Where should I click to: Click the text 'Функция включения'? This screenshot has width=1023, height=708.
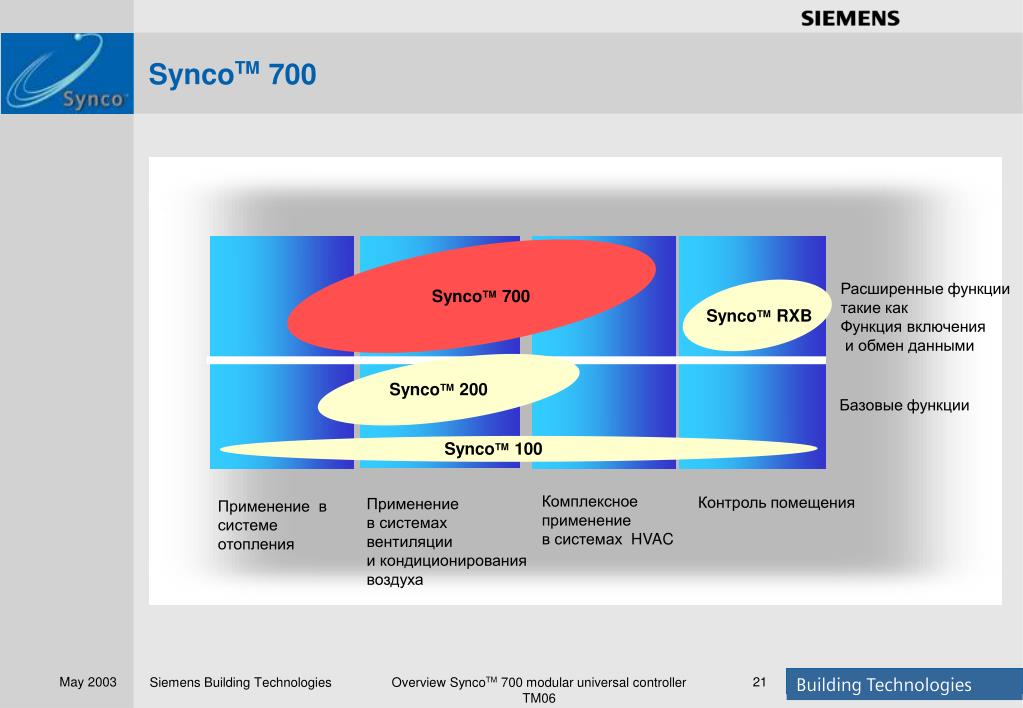tap(912, 326)
